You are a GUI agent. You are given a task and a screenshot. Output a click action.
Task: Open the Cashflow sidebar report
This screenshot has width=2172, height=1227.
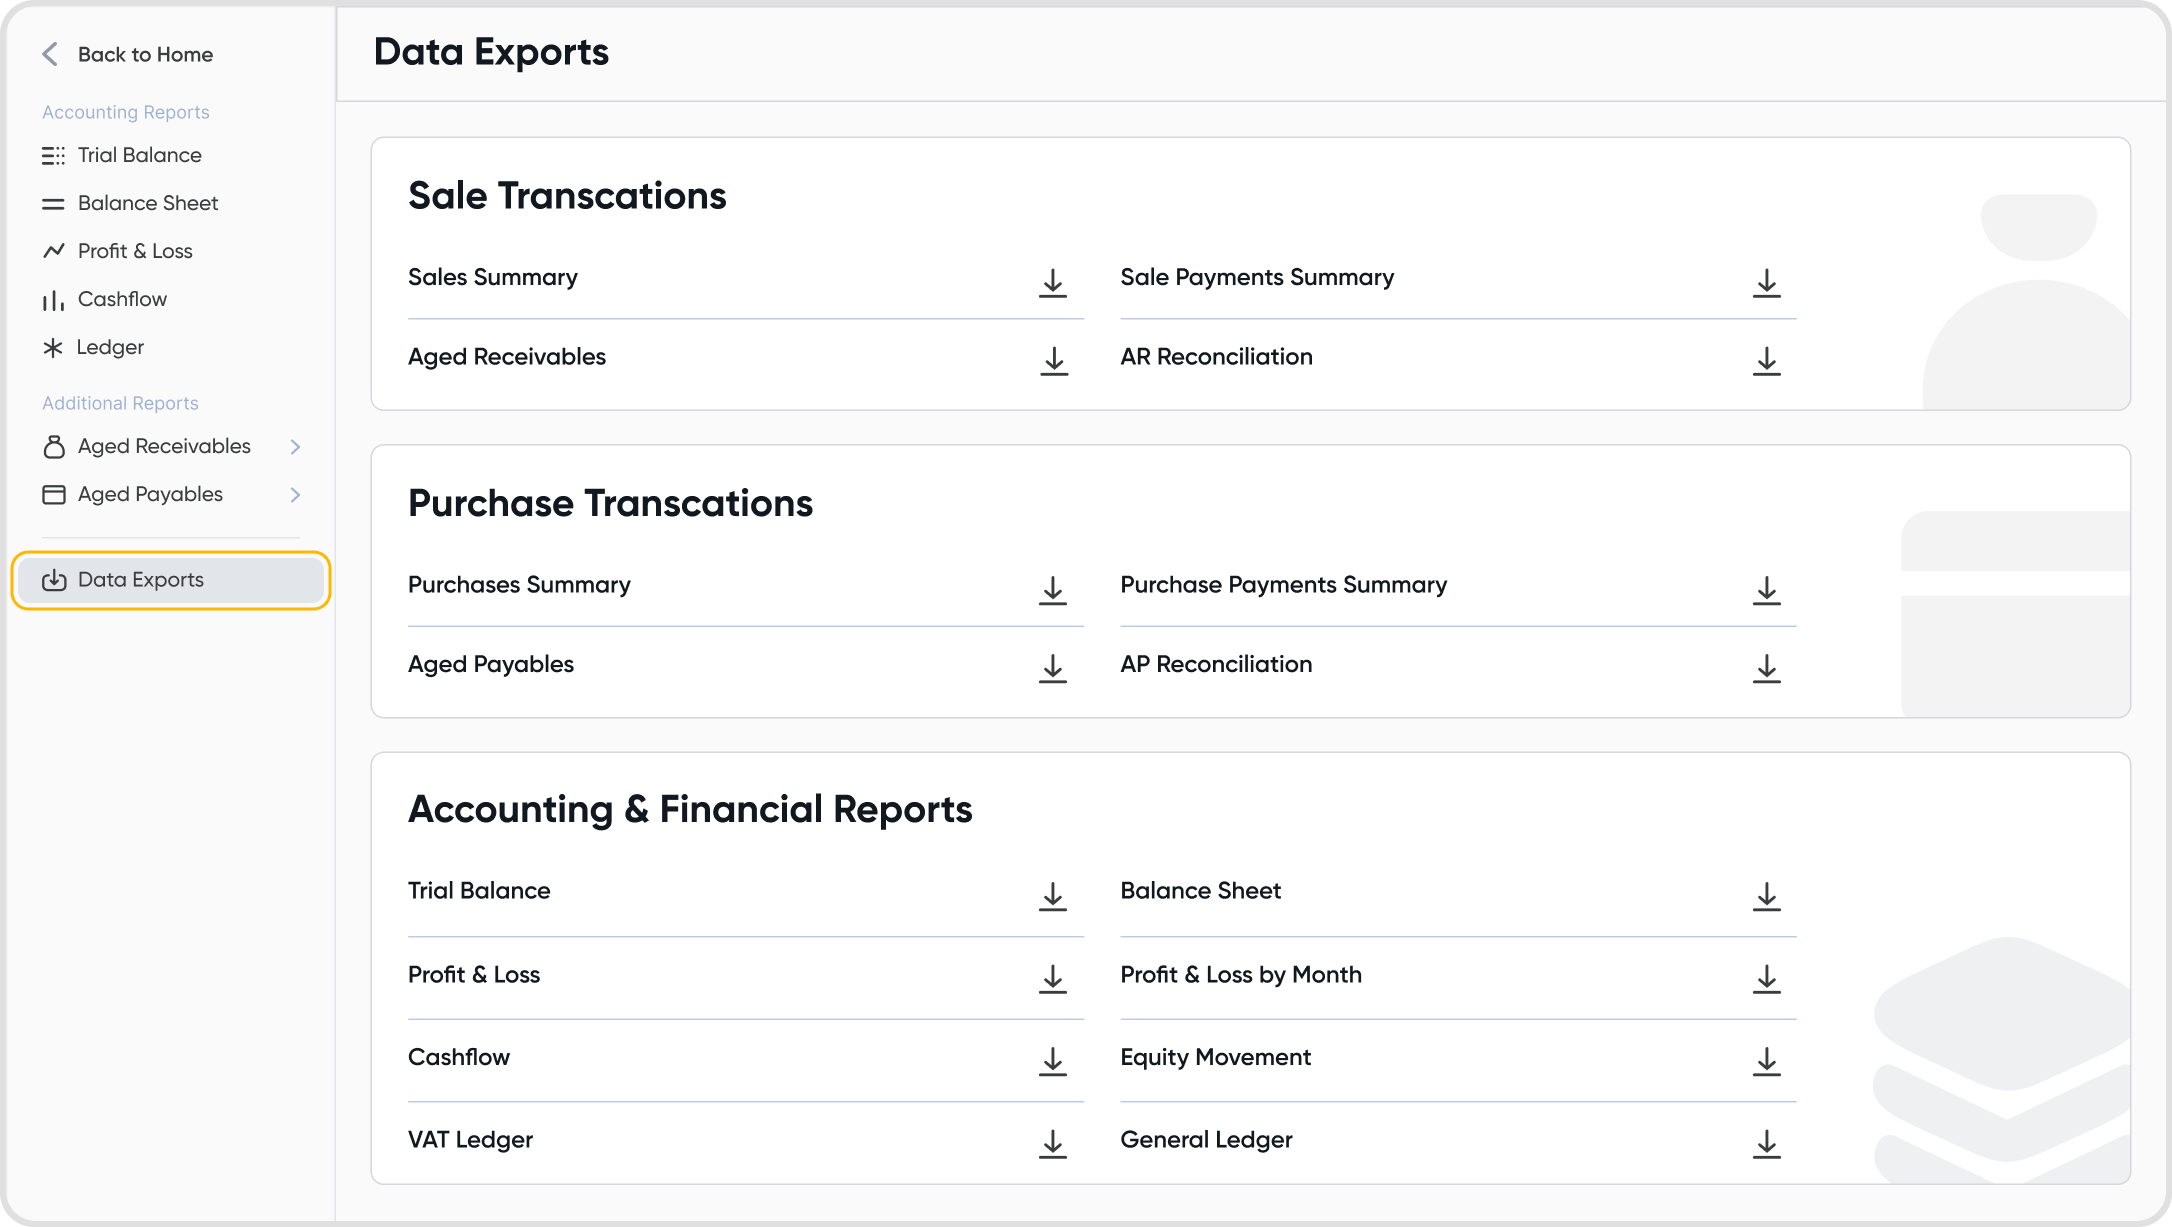tap(122, 299)
